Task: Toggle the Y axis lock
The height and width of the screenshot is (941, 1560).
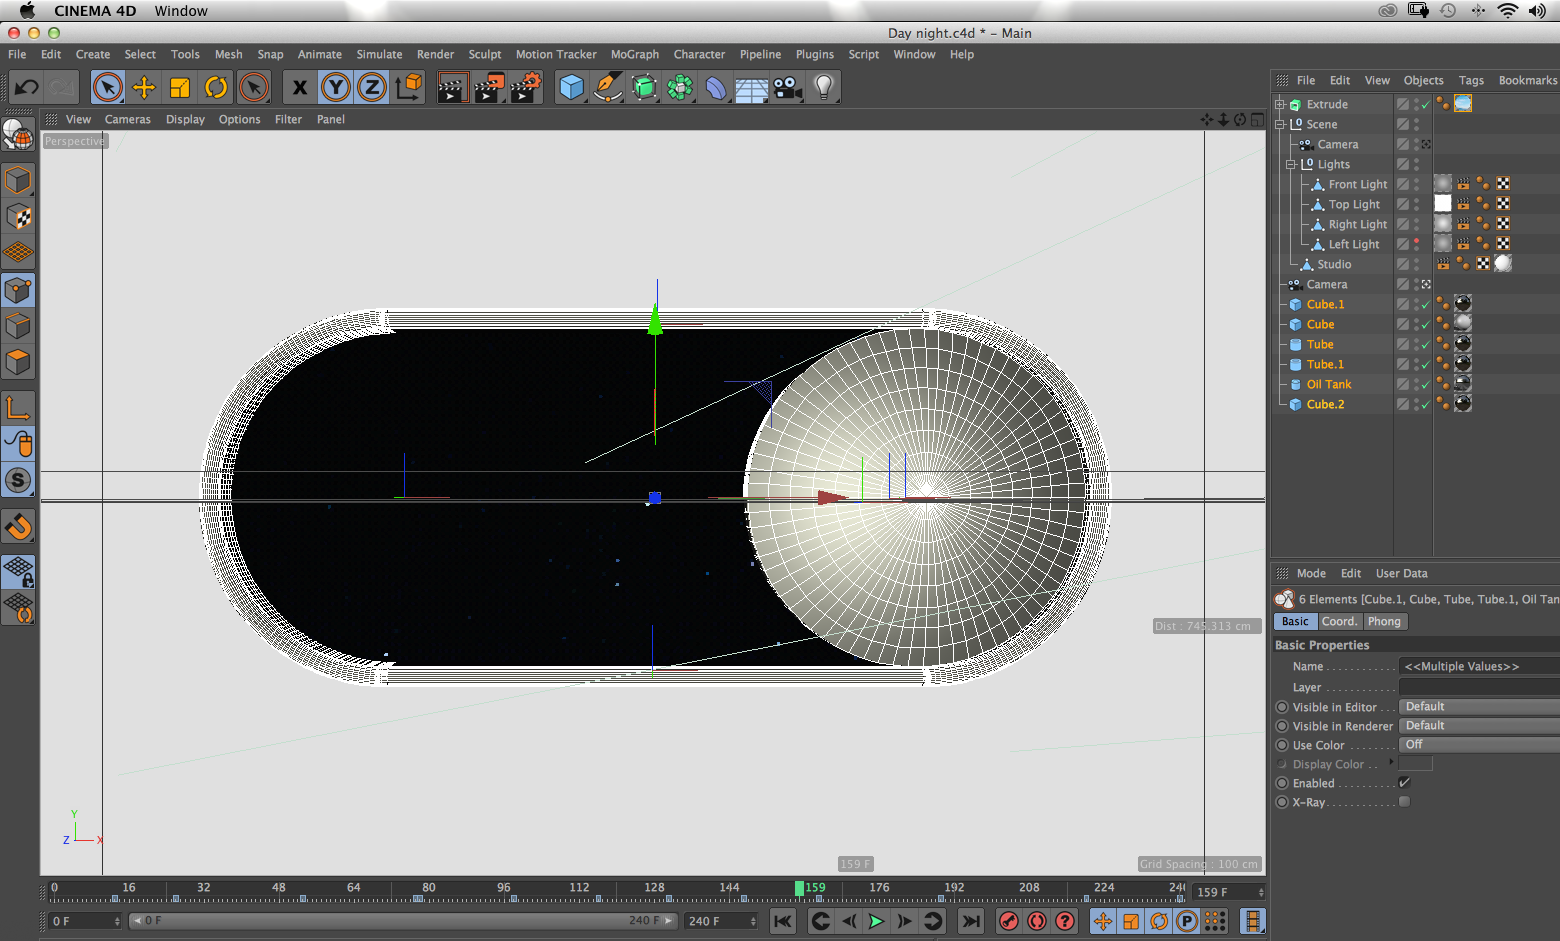Action: pyautogui.click(x=336, y=88)
